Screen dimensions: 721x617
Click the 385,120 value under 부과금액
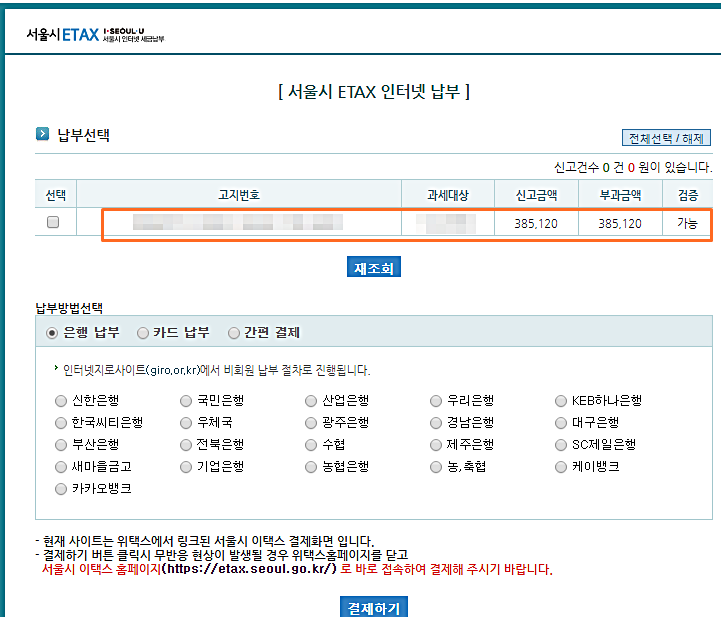620,224
